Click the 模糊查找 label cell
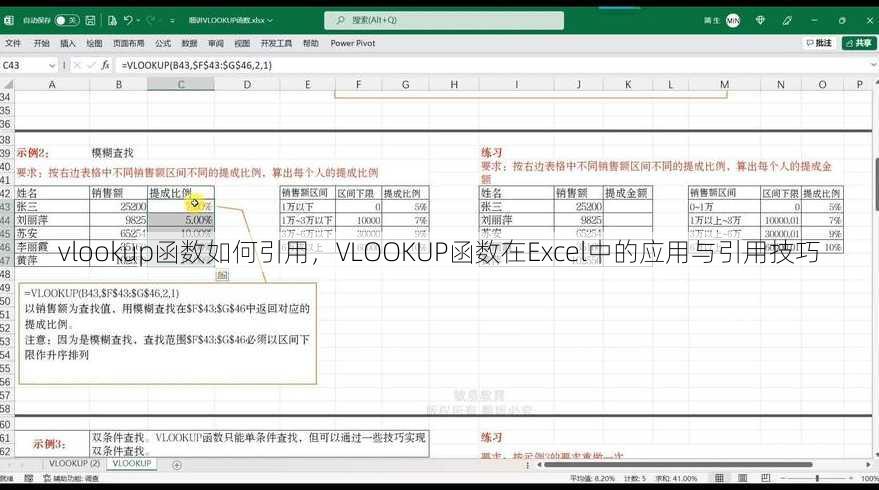 click(x=118, y=152)
